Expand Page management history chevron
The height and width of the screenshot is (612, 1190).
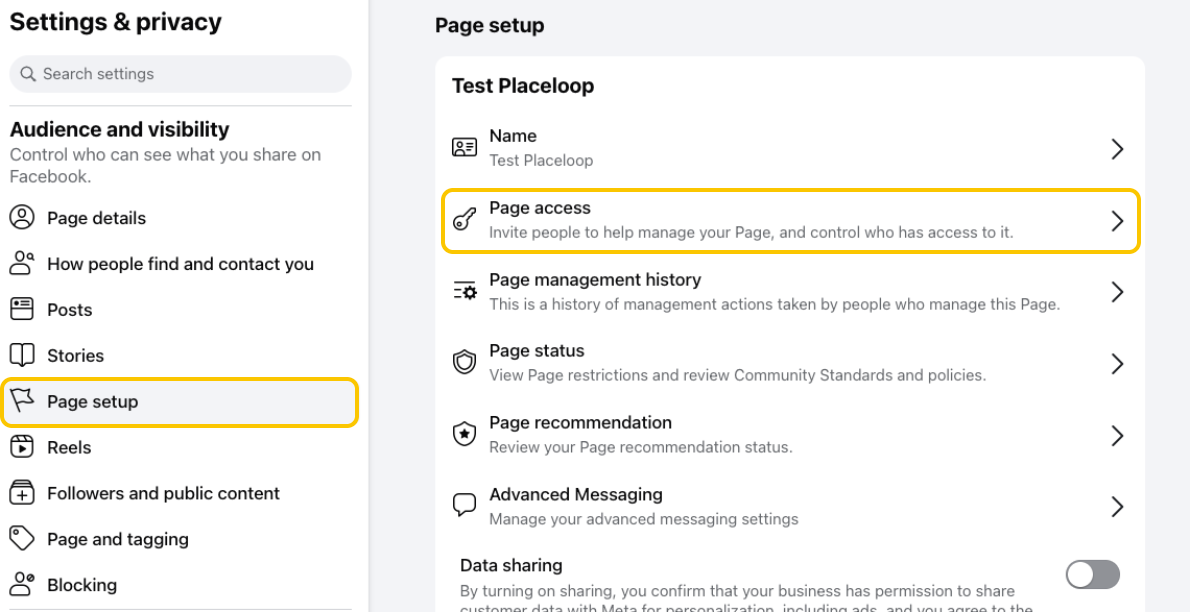click(1117, 292)
